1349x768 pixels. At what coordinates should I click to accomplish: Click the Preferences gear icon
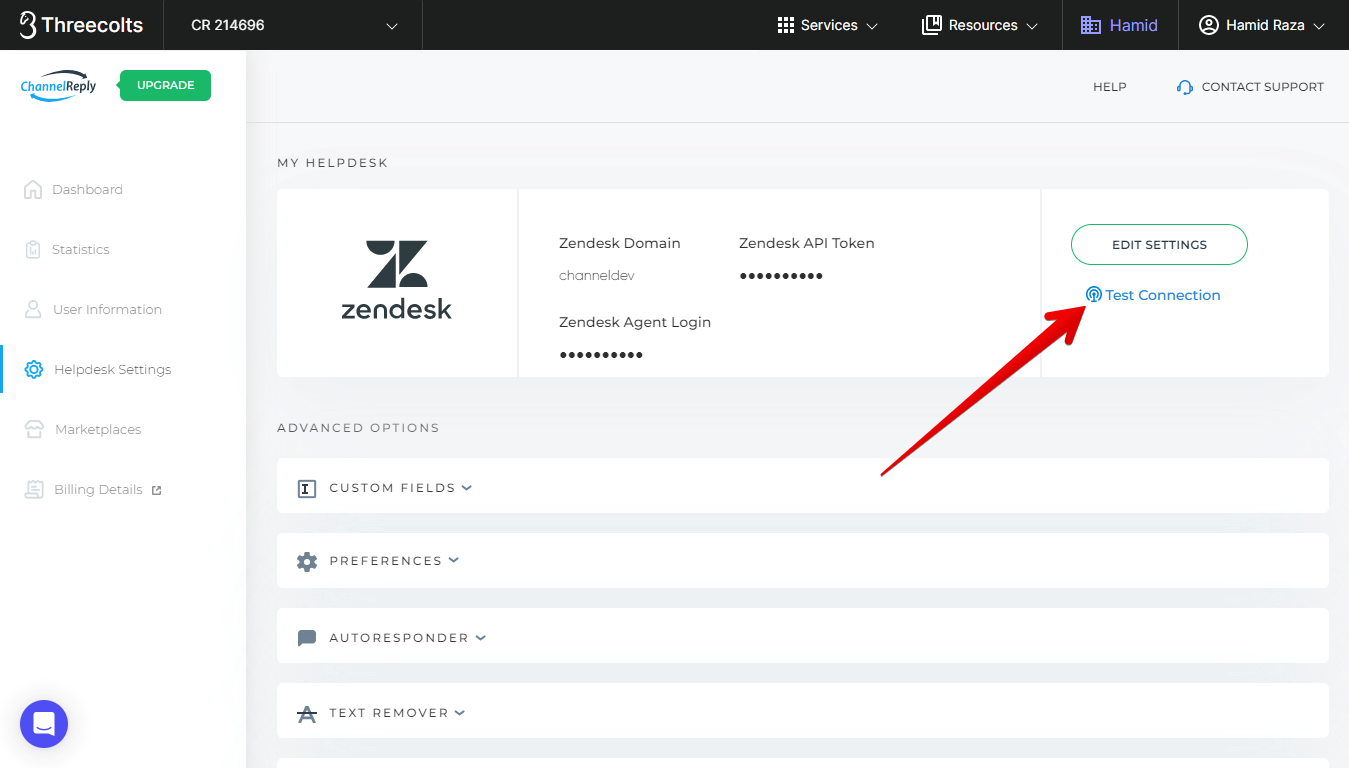click(307, 562)
